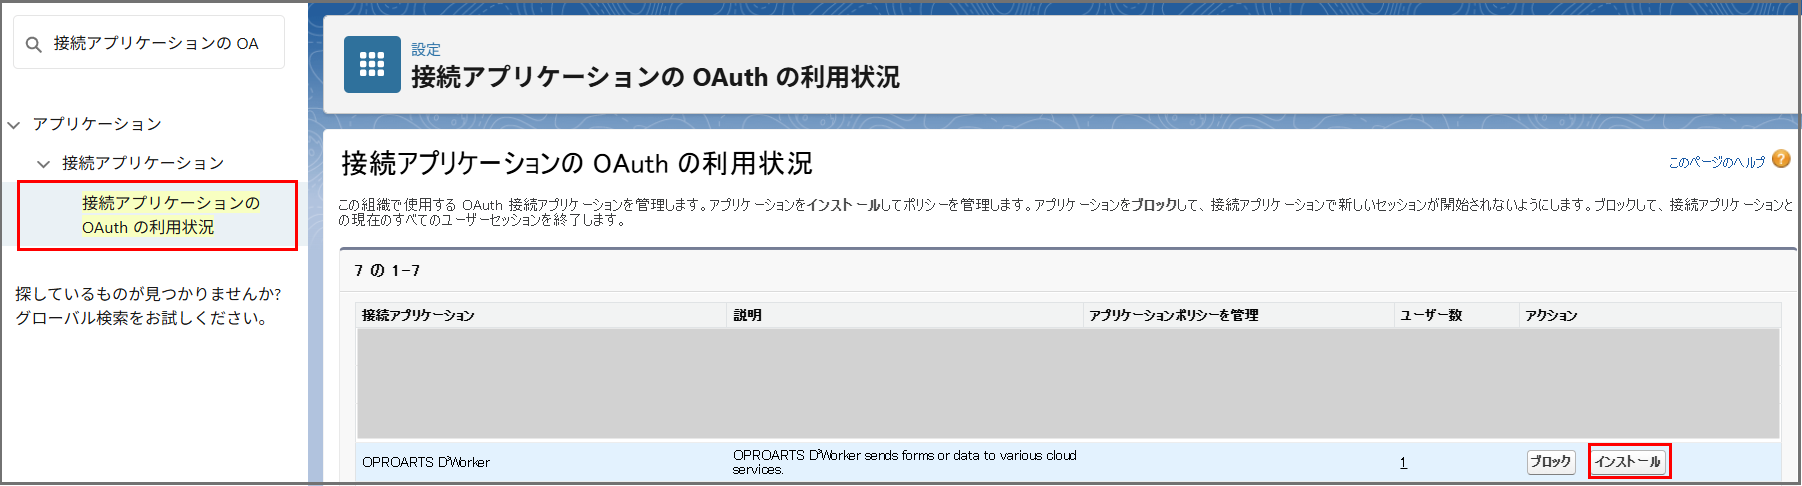This screenshot has width=1802, height=486.
Task: Click the 設定 breadcrumb label
Action: [425, 49]
